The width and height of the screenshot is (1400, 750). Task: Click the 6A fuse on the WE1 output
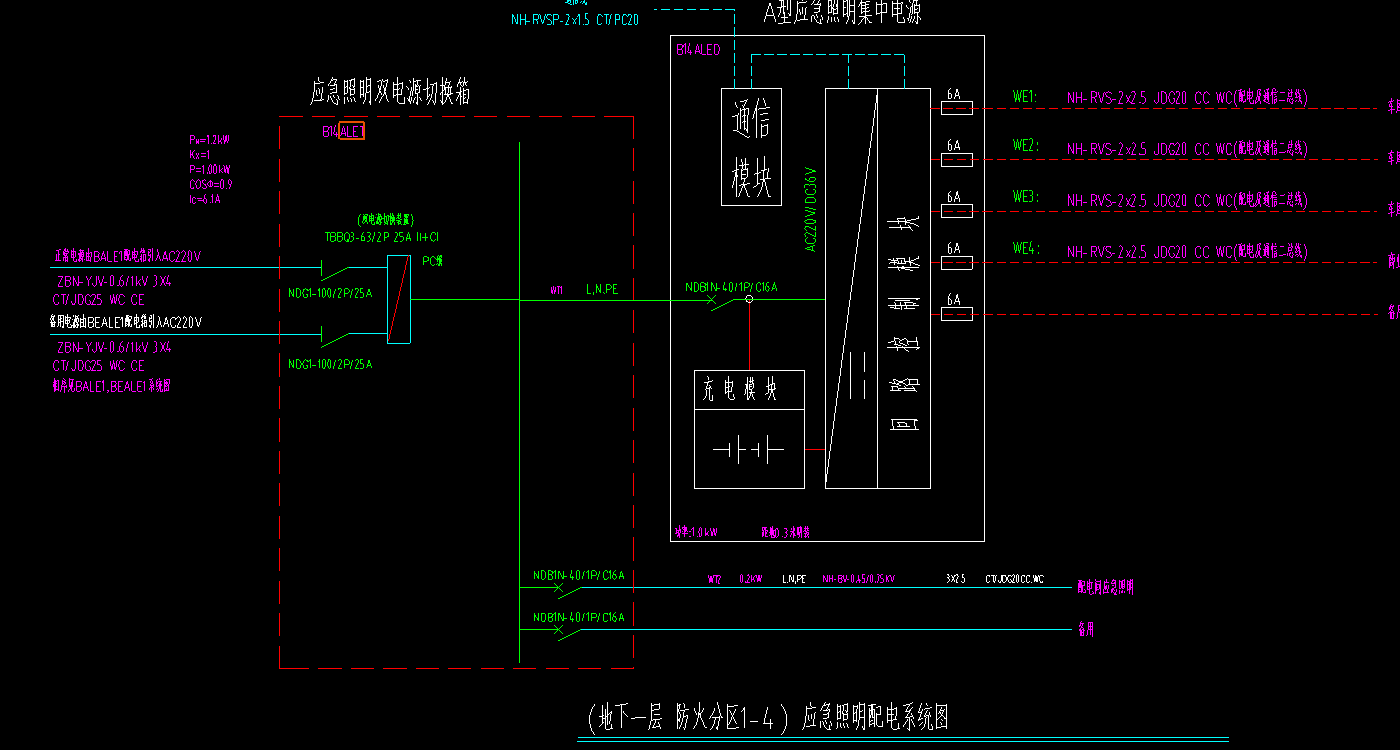[956, 108]
